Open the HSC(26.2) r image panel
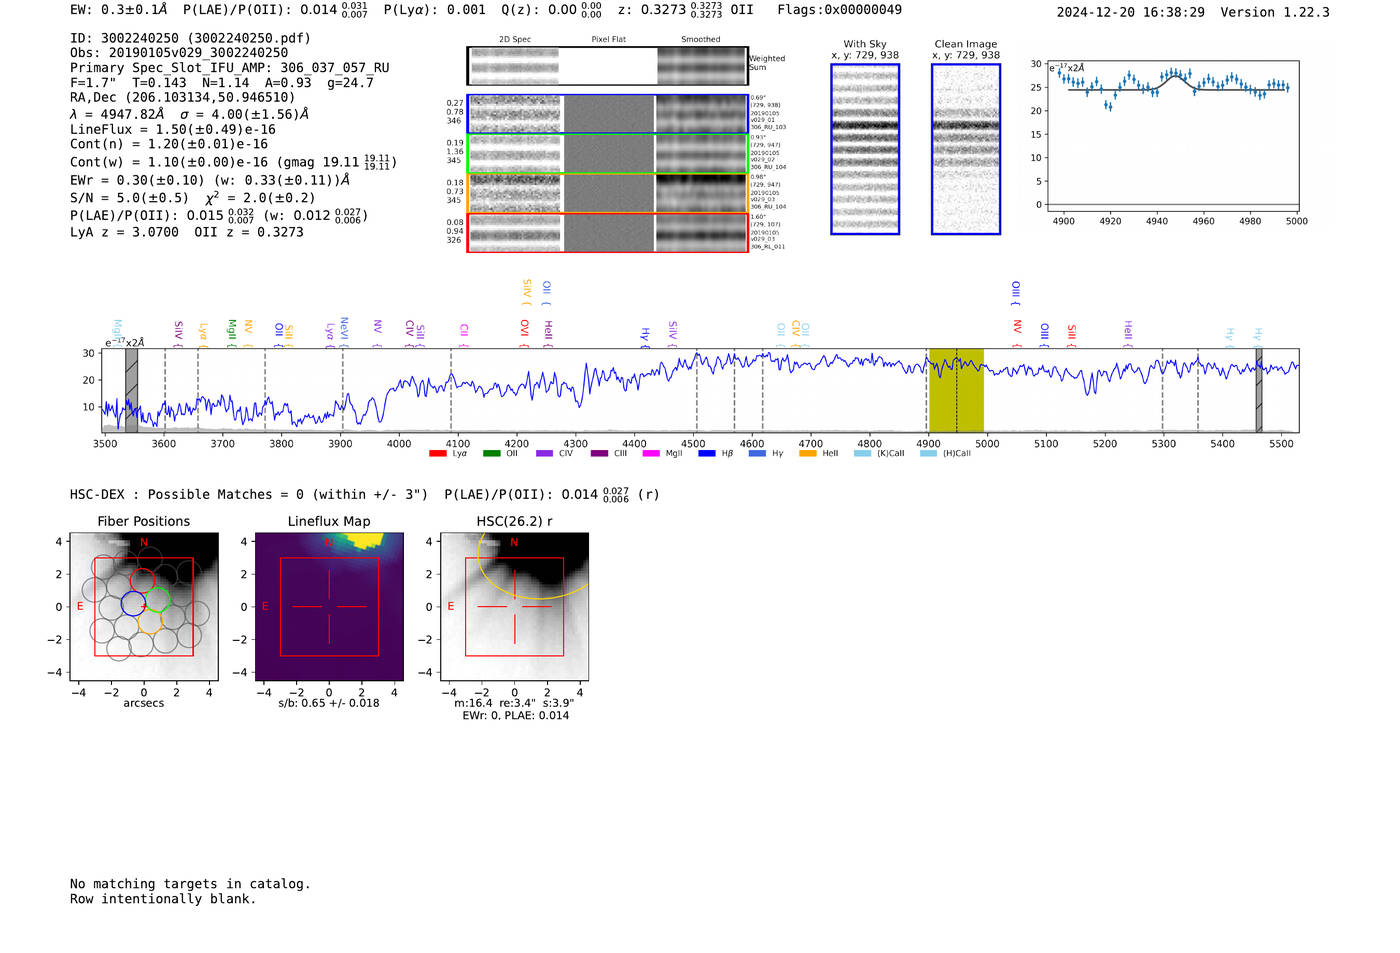The height and width of the screenshot is (953, 1400). pyautogui.click(x=514, y=607)
